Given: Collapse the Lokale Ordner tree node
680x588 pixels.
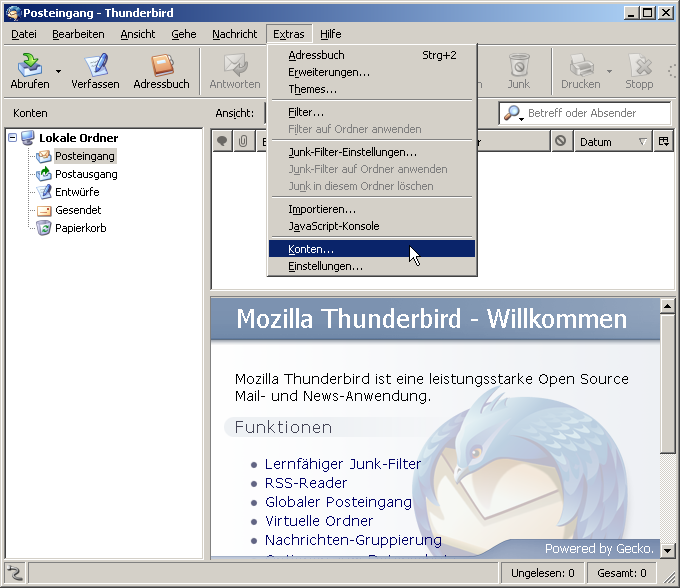Looking at the screenshot, I should point(13,138).
